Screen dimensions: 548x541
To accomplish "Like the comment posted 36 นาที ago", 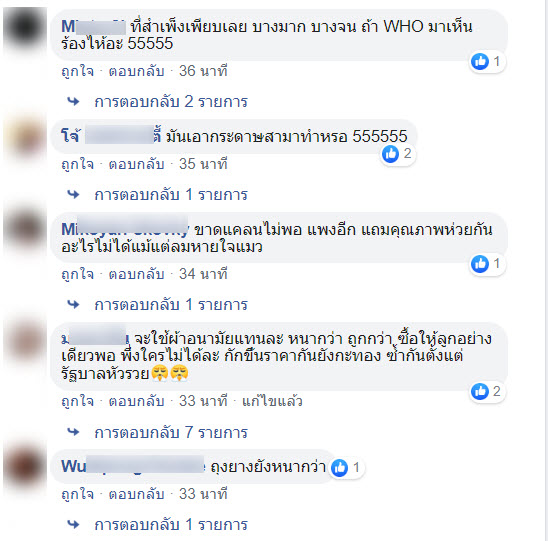I will click(78, 71).
